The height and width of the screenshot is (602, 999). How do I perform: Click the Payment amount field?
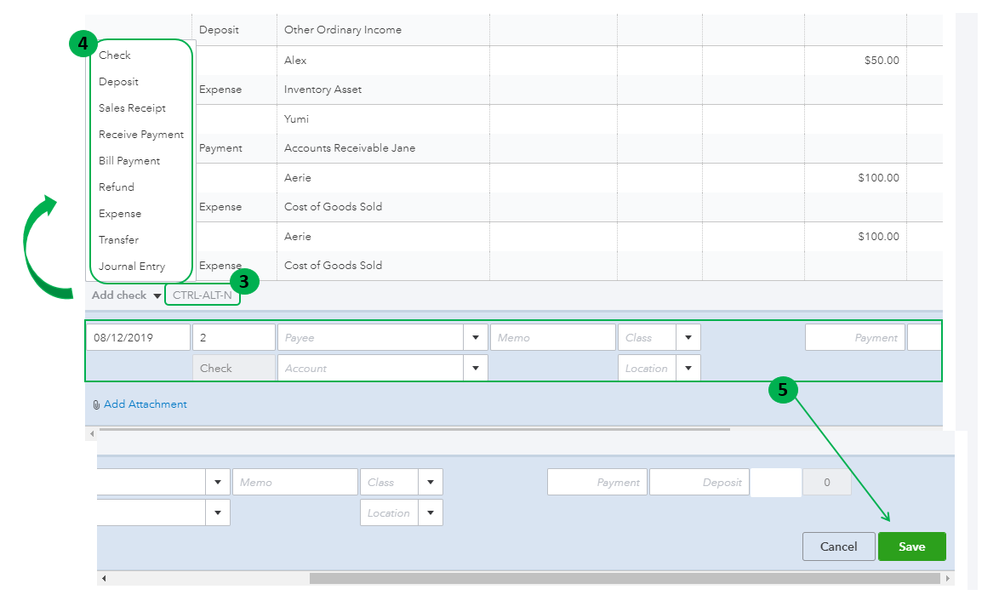point(855,338)
